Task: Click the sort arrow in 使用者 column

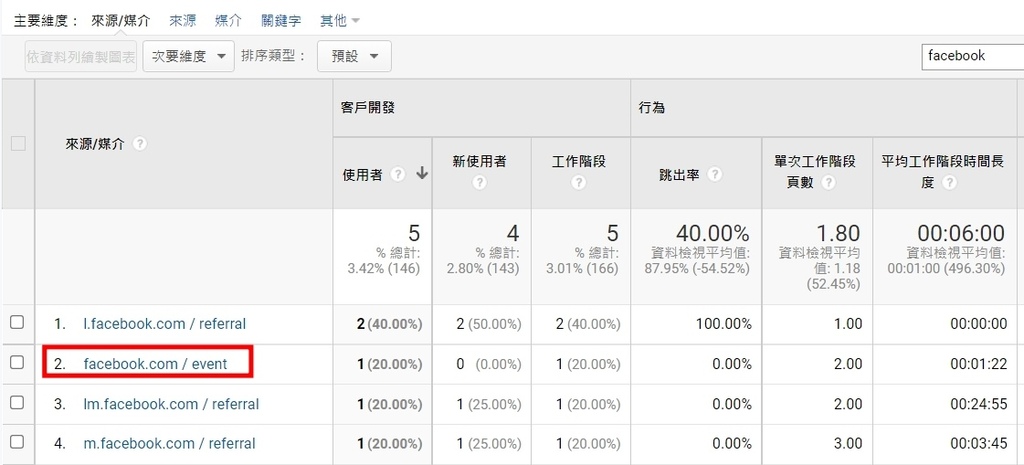Action: [x=422, y=173]
